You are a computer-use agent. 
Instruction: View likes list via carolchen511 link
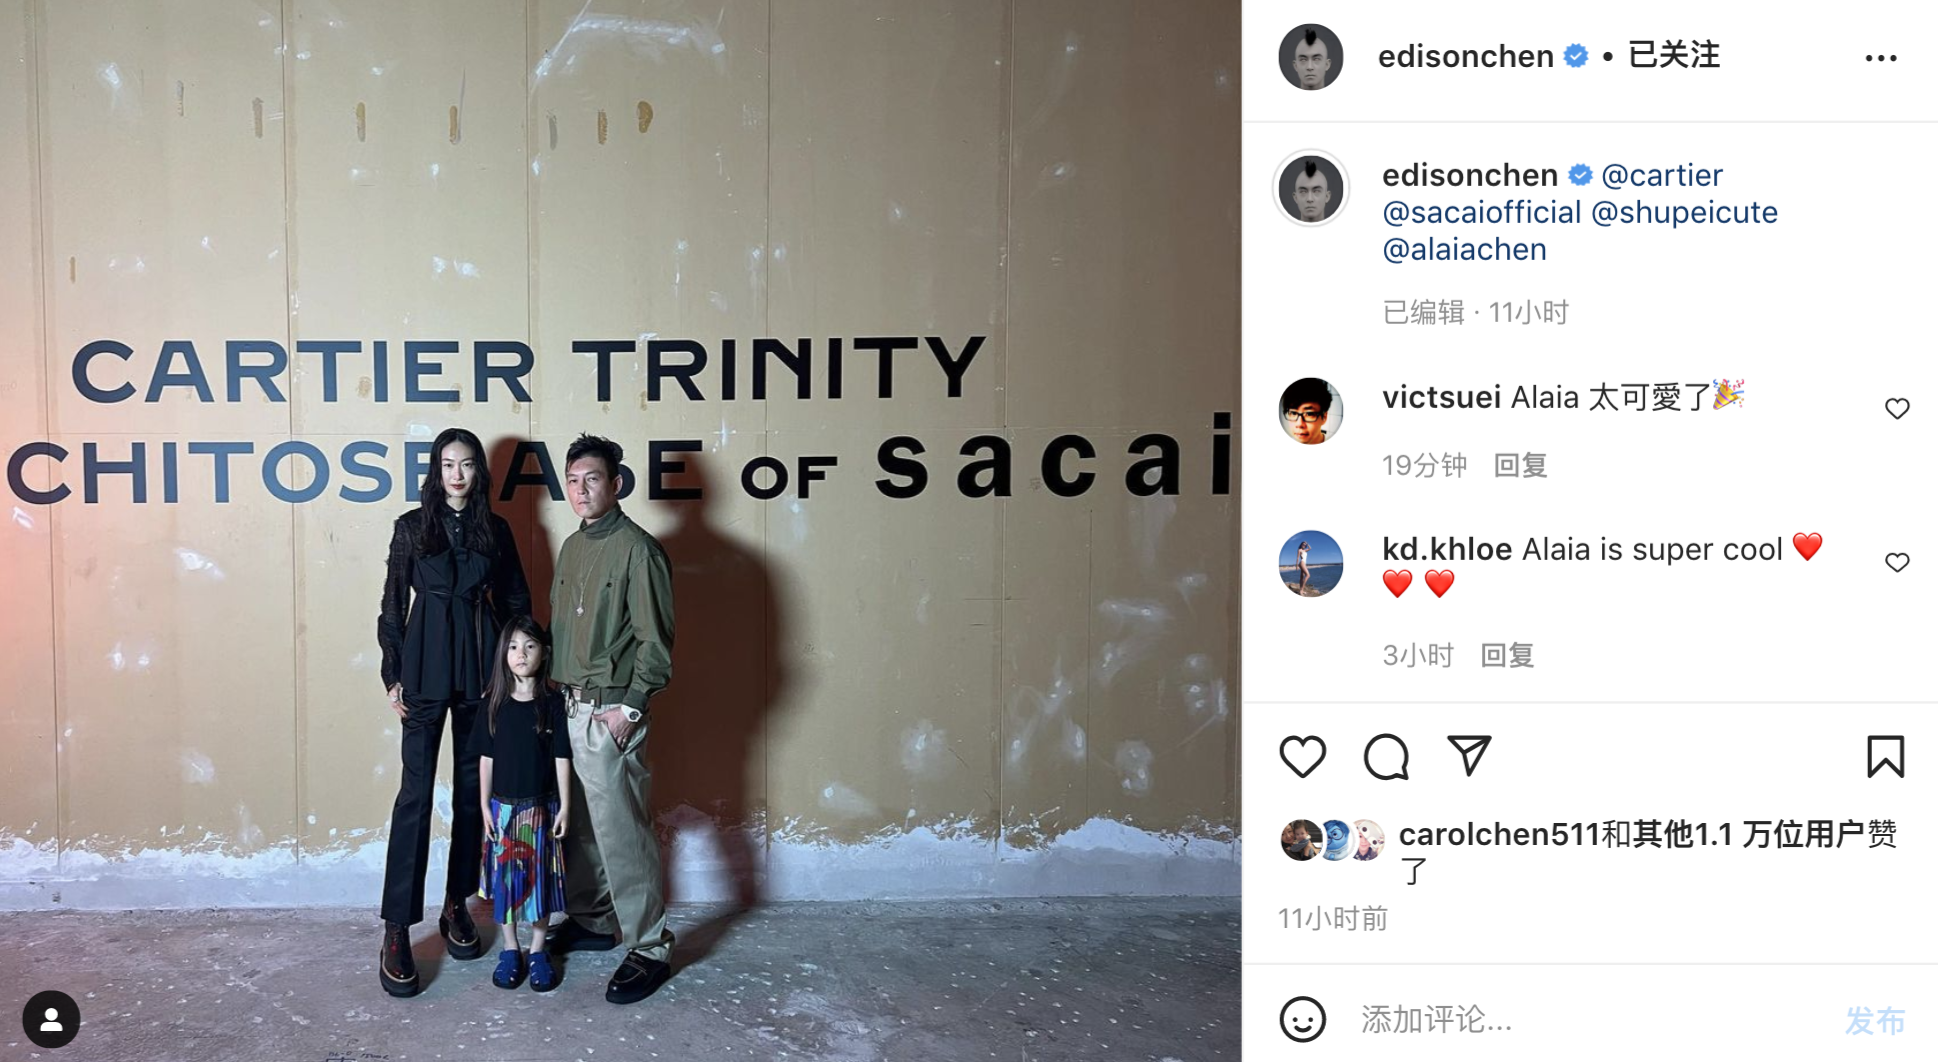[x=1499, y=834]
